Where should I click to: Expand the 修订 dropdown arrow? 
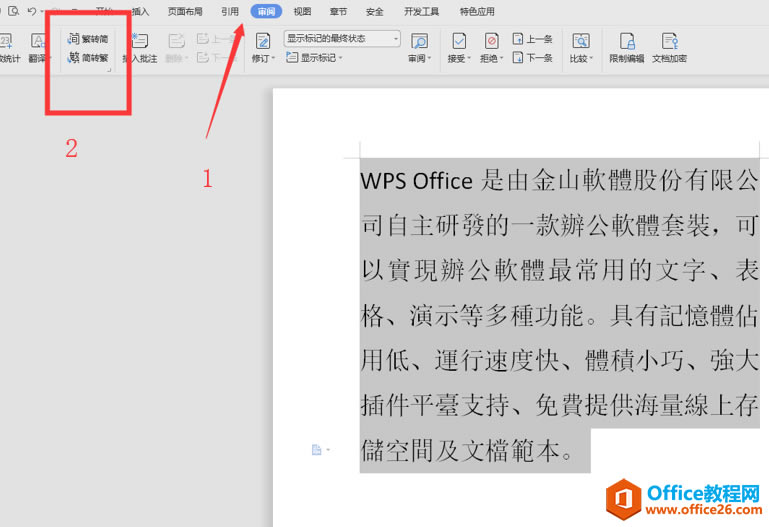point(274,59)
